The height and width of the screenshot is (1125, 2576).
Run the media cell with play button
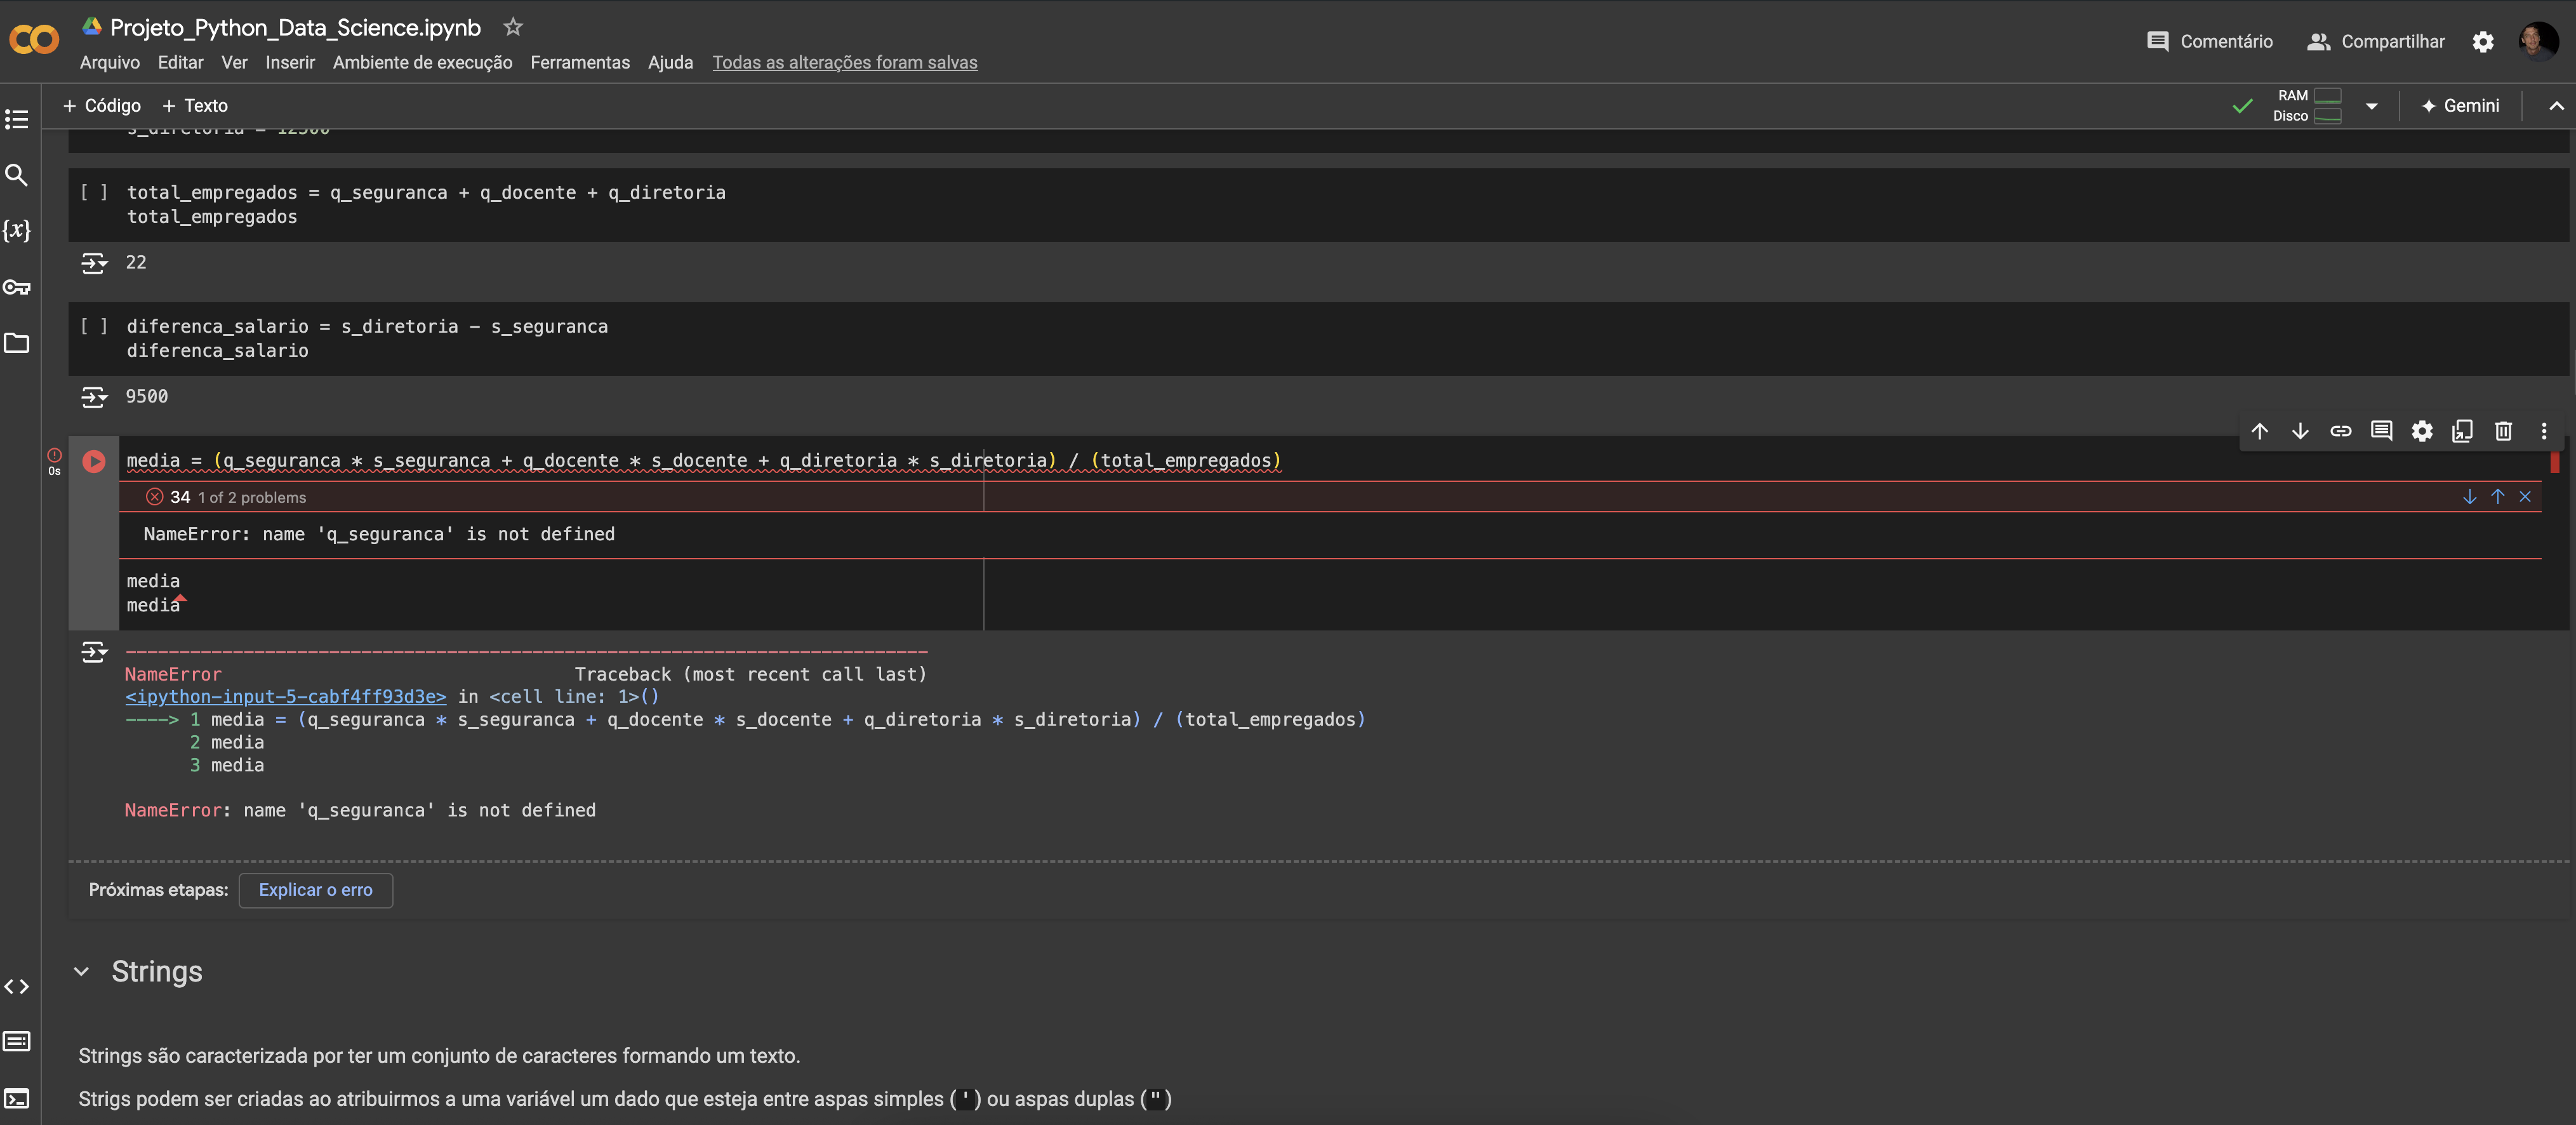tap(94, 461)
